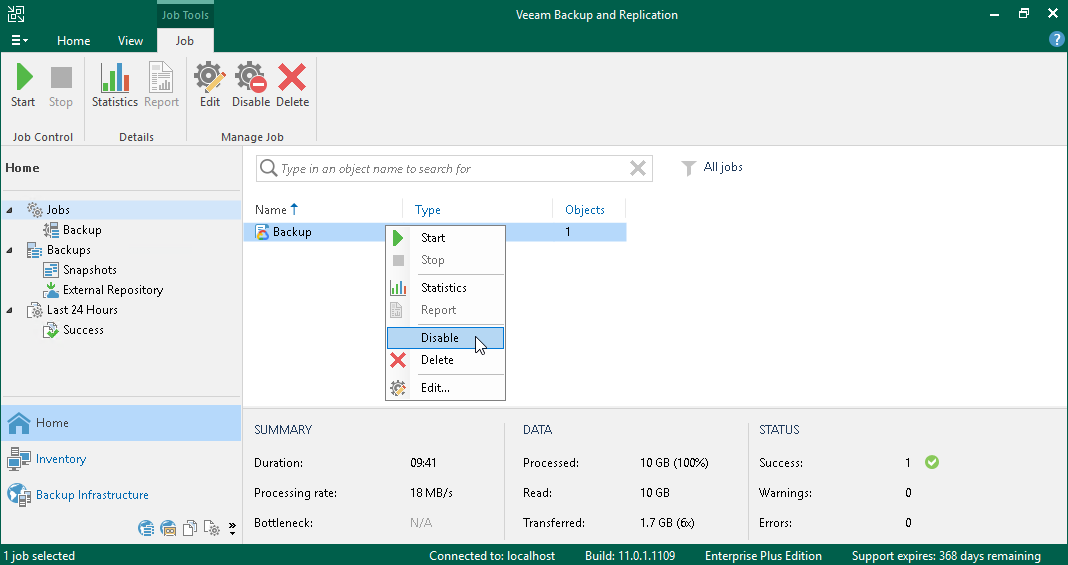Click the Transferred value 1.7 GB (6x)
1068x565 pixels.
(x=667, y=523)
